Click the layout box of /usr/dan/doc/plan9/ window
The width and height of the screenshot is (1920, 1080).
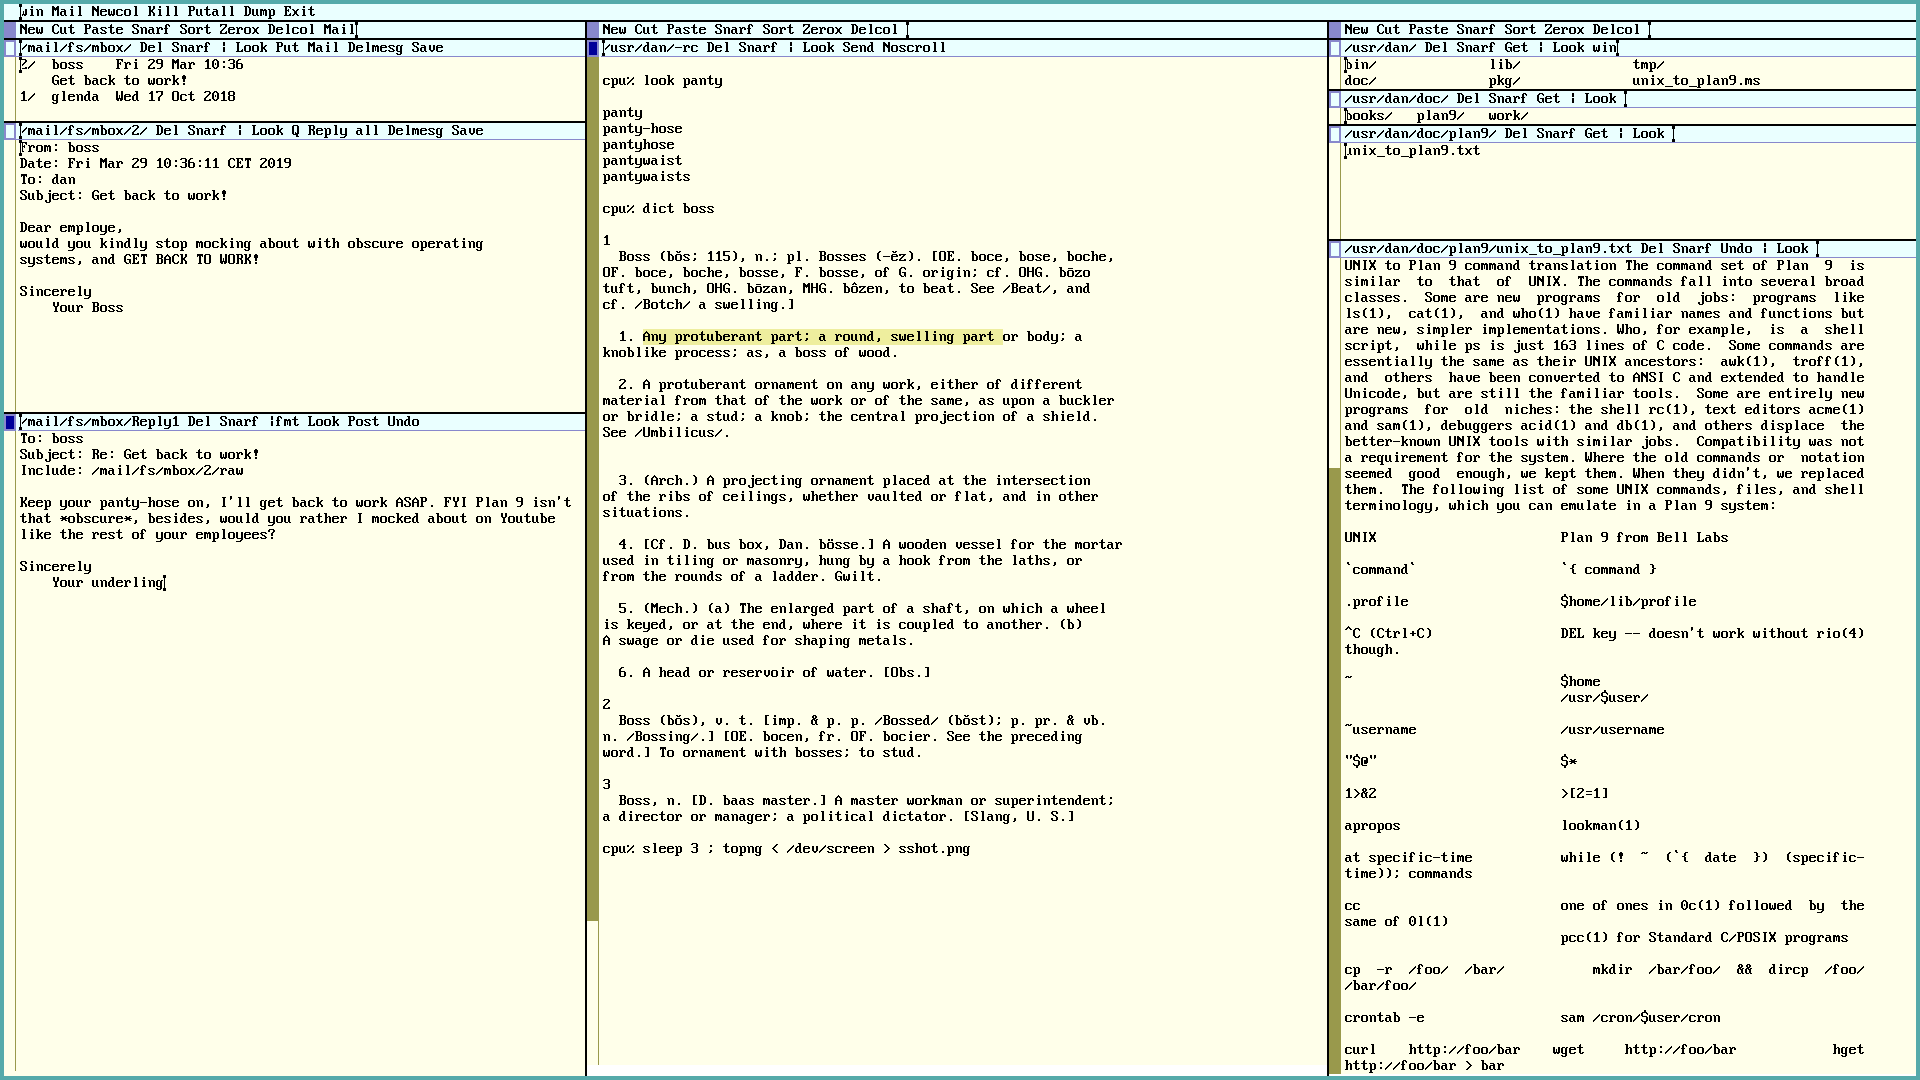(x=1335, y=134)
